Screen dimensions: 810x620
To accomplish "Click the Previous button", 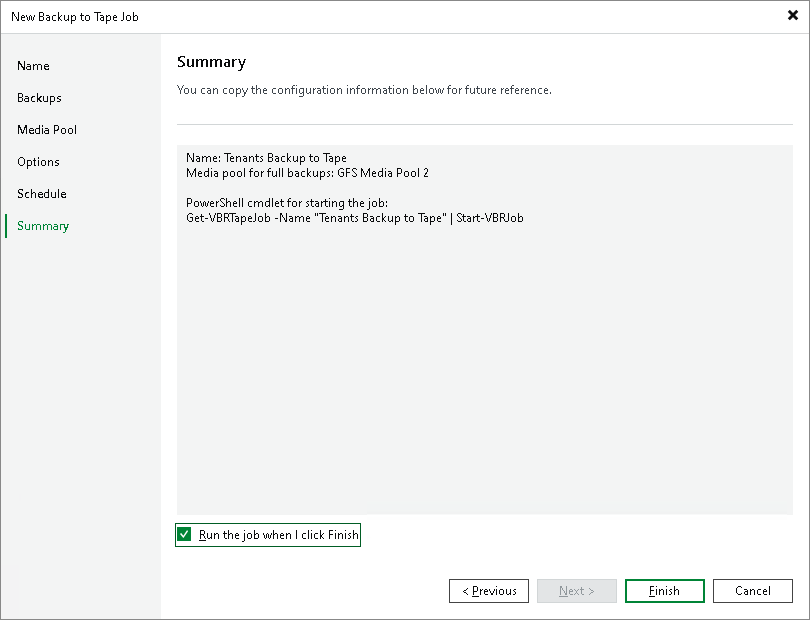I will tap(489, 590).
